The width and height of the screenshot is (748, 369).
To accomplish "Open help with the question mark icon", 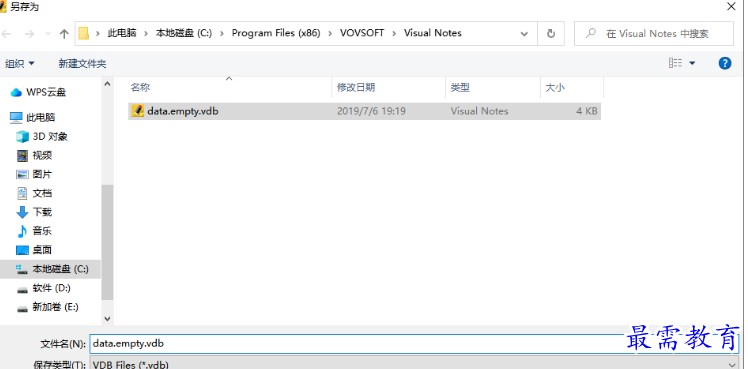I will pos(725,63).
